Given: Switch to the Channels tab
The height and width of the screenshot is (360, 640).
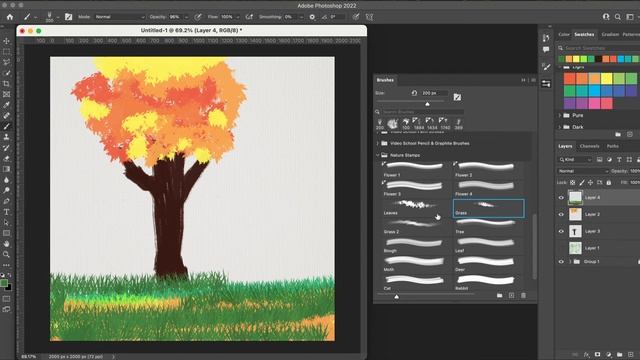Looking at the screenshot, I should 589,146.
